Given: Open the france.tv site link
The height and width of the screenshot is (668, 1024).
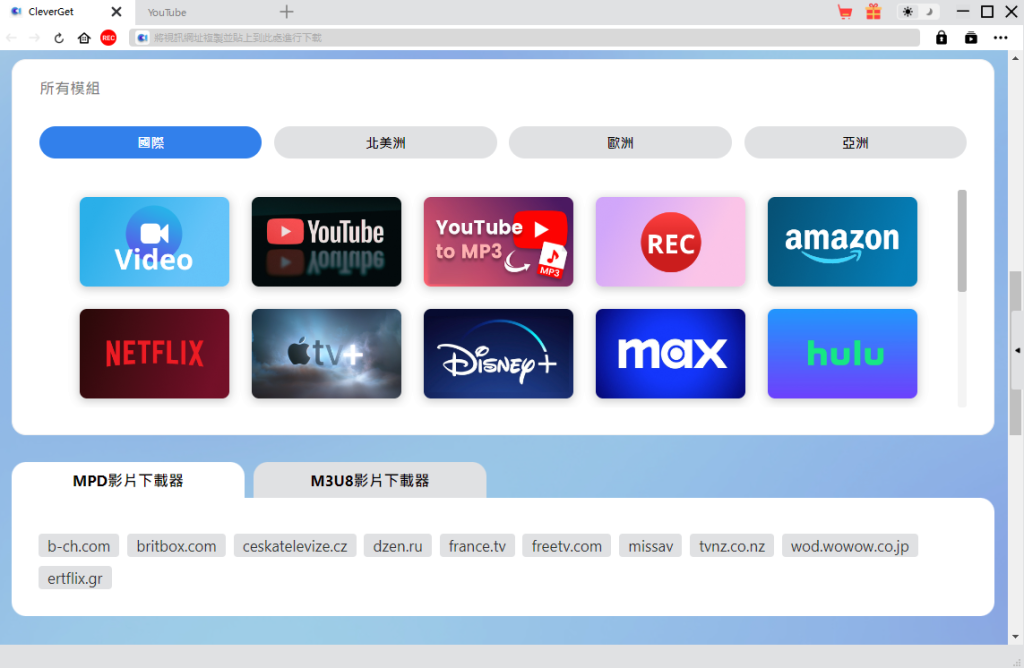Looking at the screenshot, I should (x=477, y=546).
